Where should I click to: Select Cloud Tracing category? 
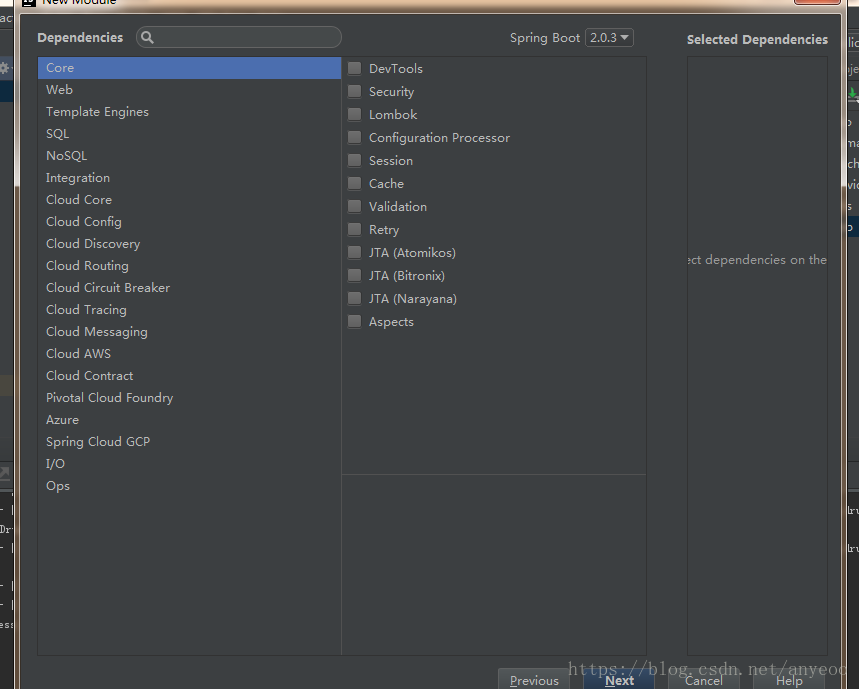[x=190, y=309]
